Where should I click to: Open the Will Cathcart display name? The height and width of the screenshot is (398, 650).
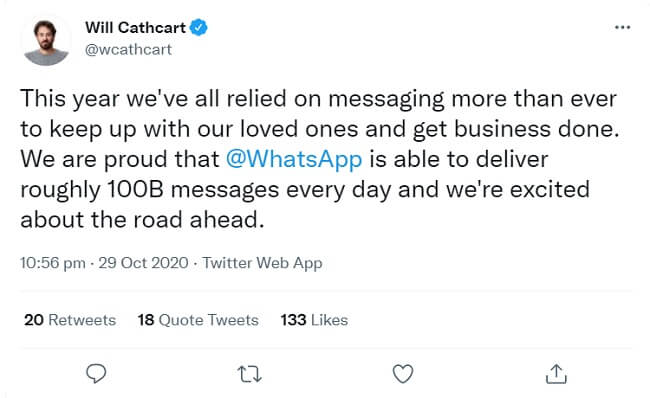[x=136, y=27]
